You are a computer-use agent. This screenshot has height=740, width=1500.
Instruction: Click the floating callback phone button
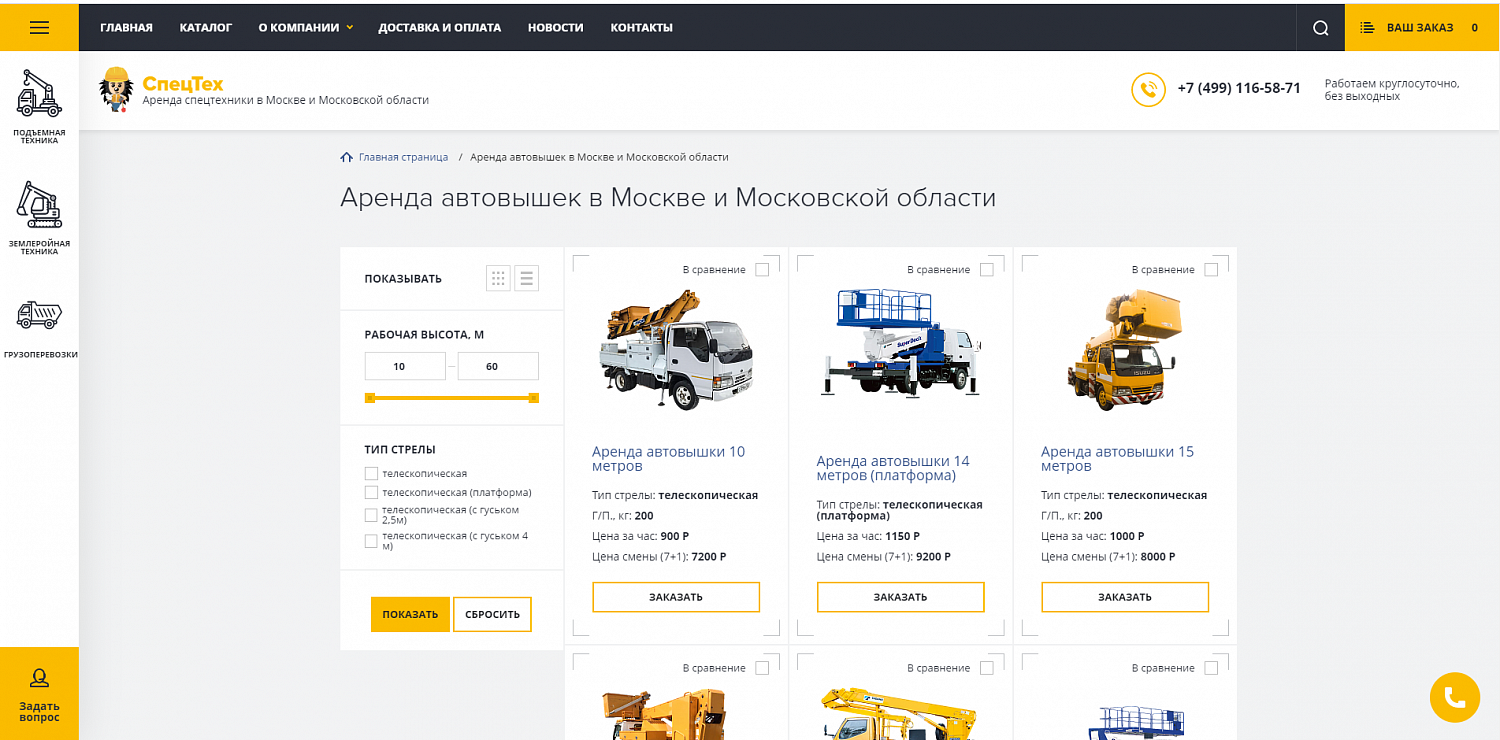(1454, 697)
